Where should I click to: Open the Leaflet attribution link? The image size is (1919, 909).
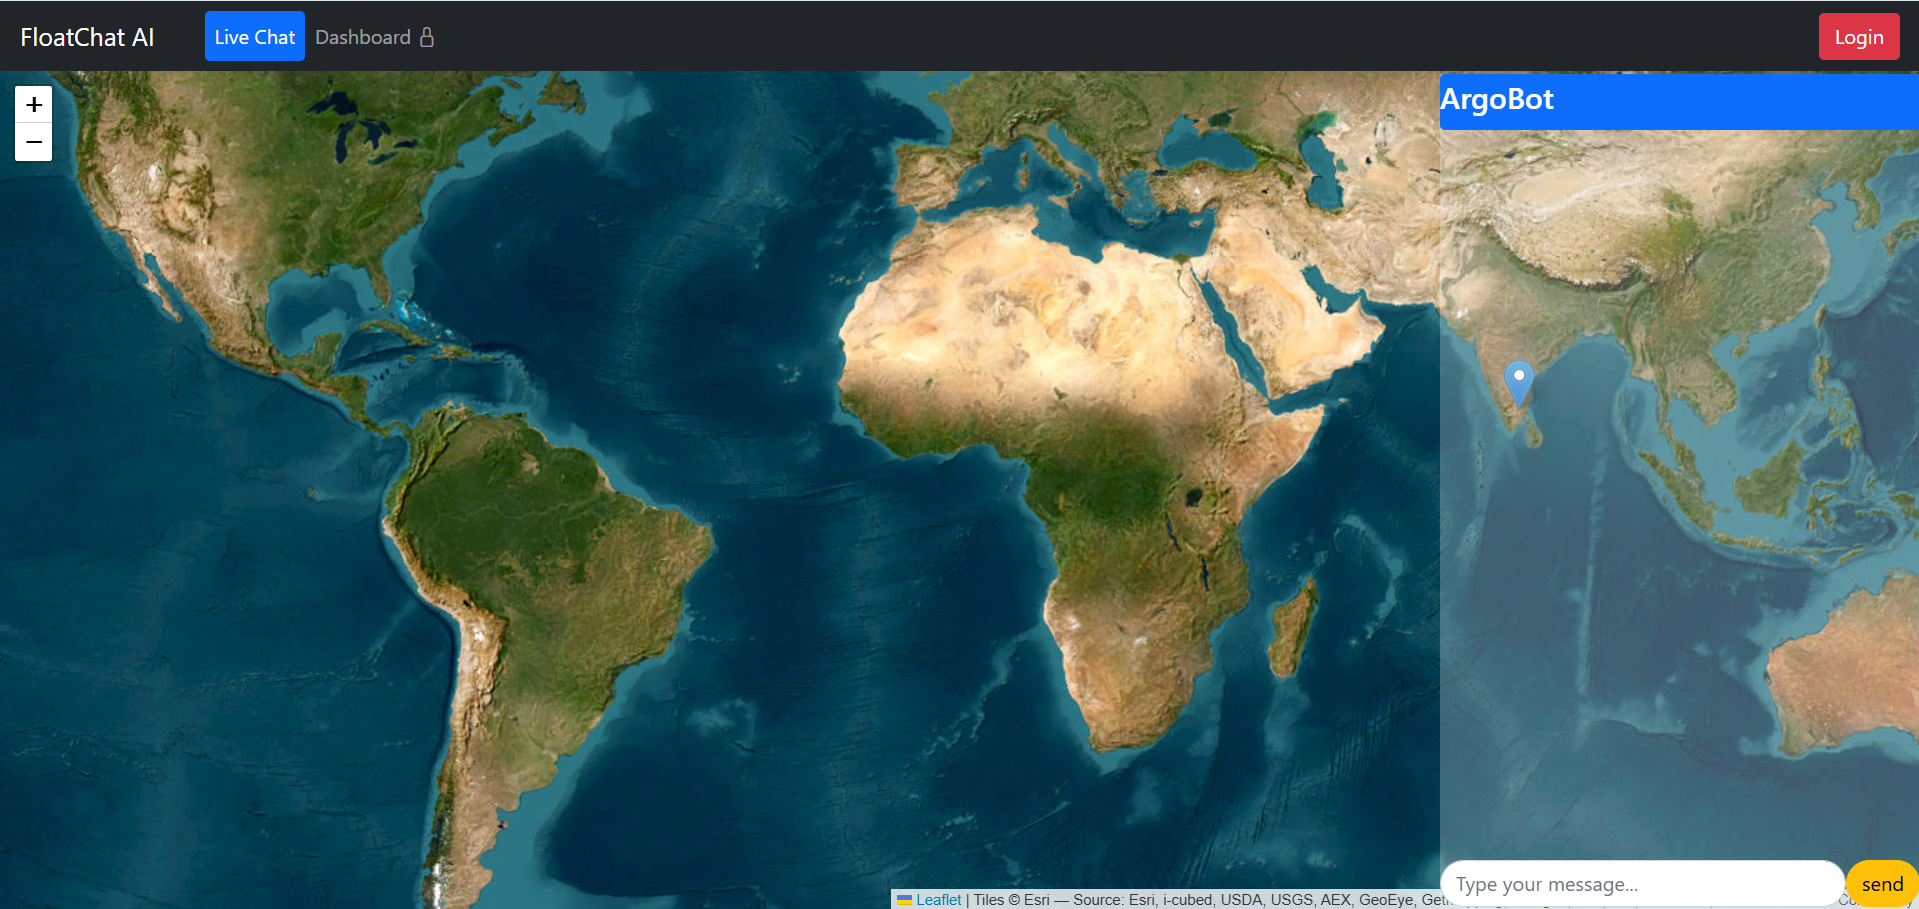click(x=938, y=900)
